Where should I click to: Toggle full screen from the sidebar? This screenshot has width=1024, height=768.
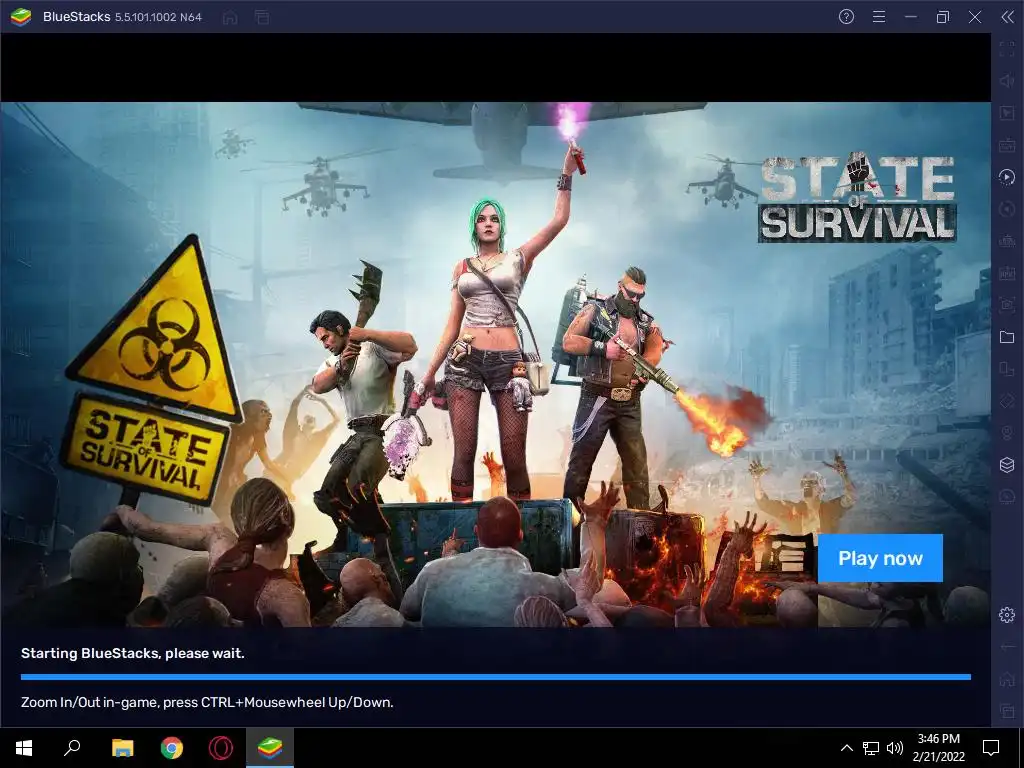pyautogui.click(x=1006, y=49)
